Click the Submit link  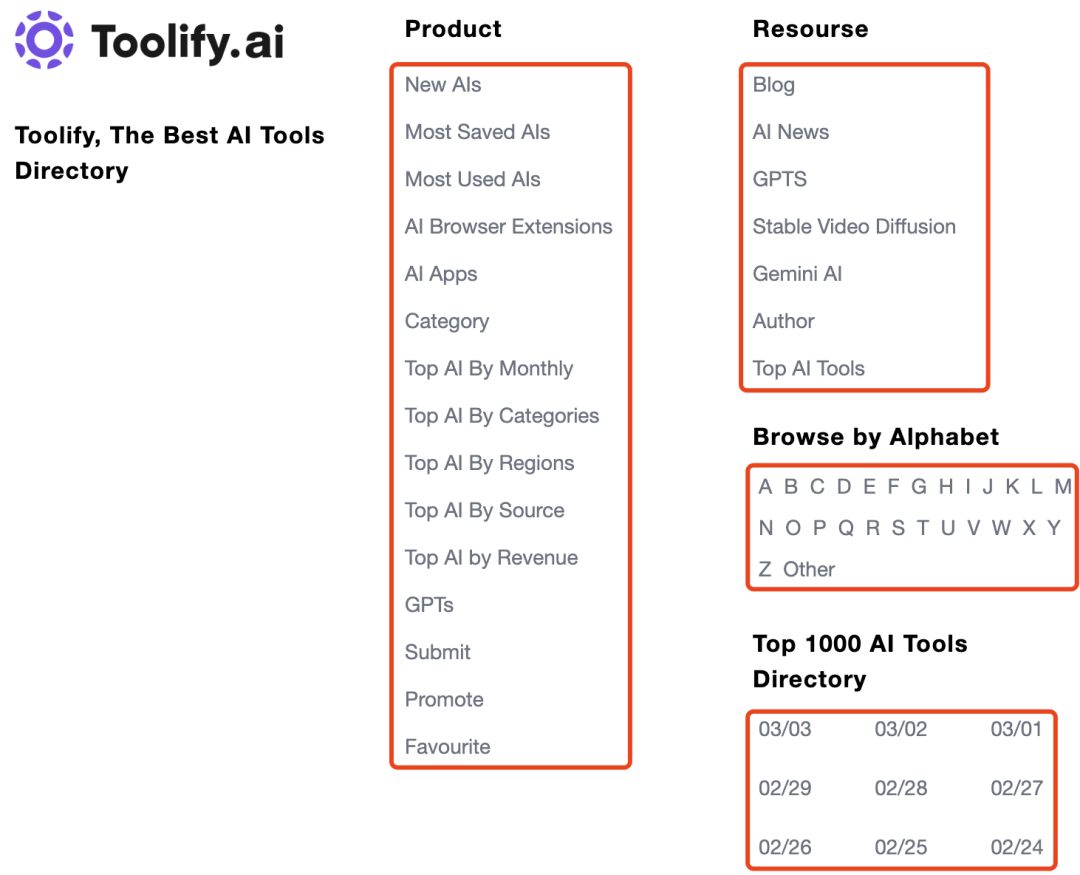(x=438, y=652)
